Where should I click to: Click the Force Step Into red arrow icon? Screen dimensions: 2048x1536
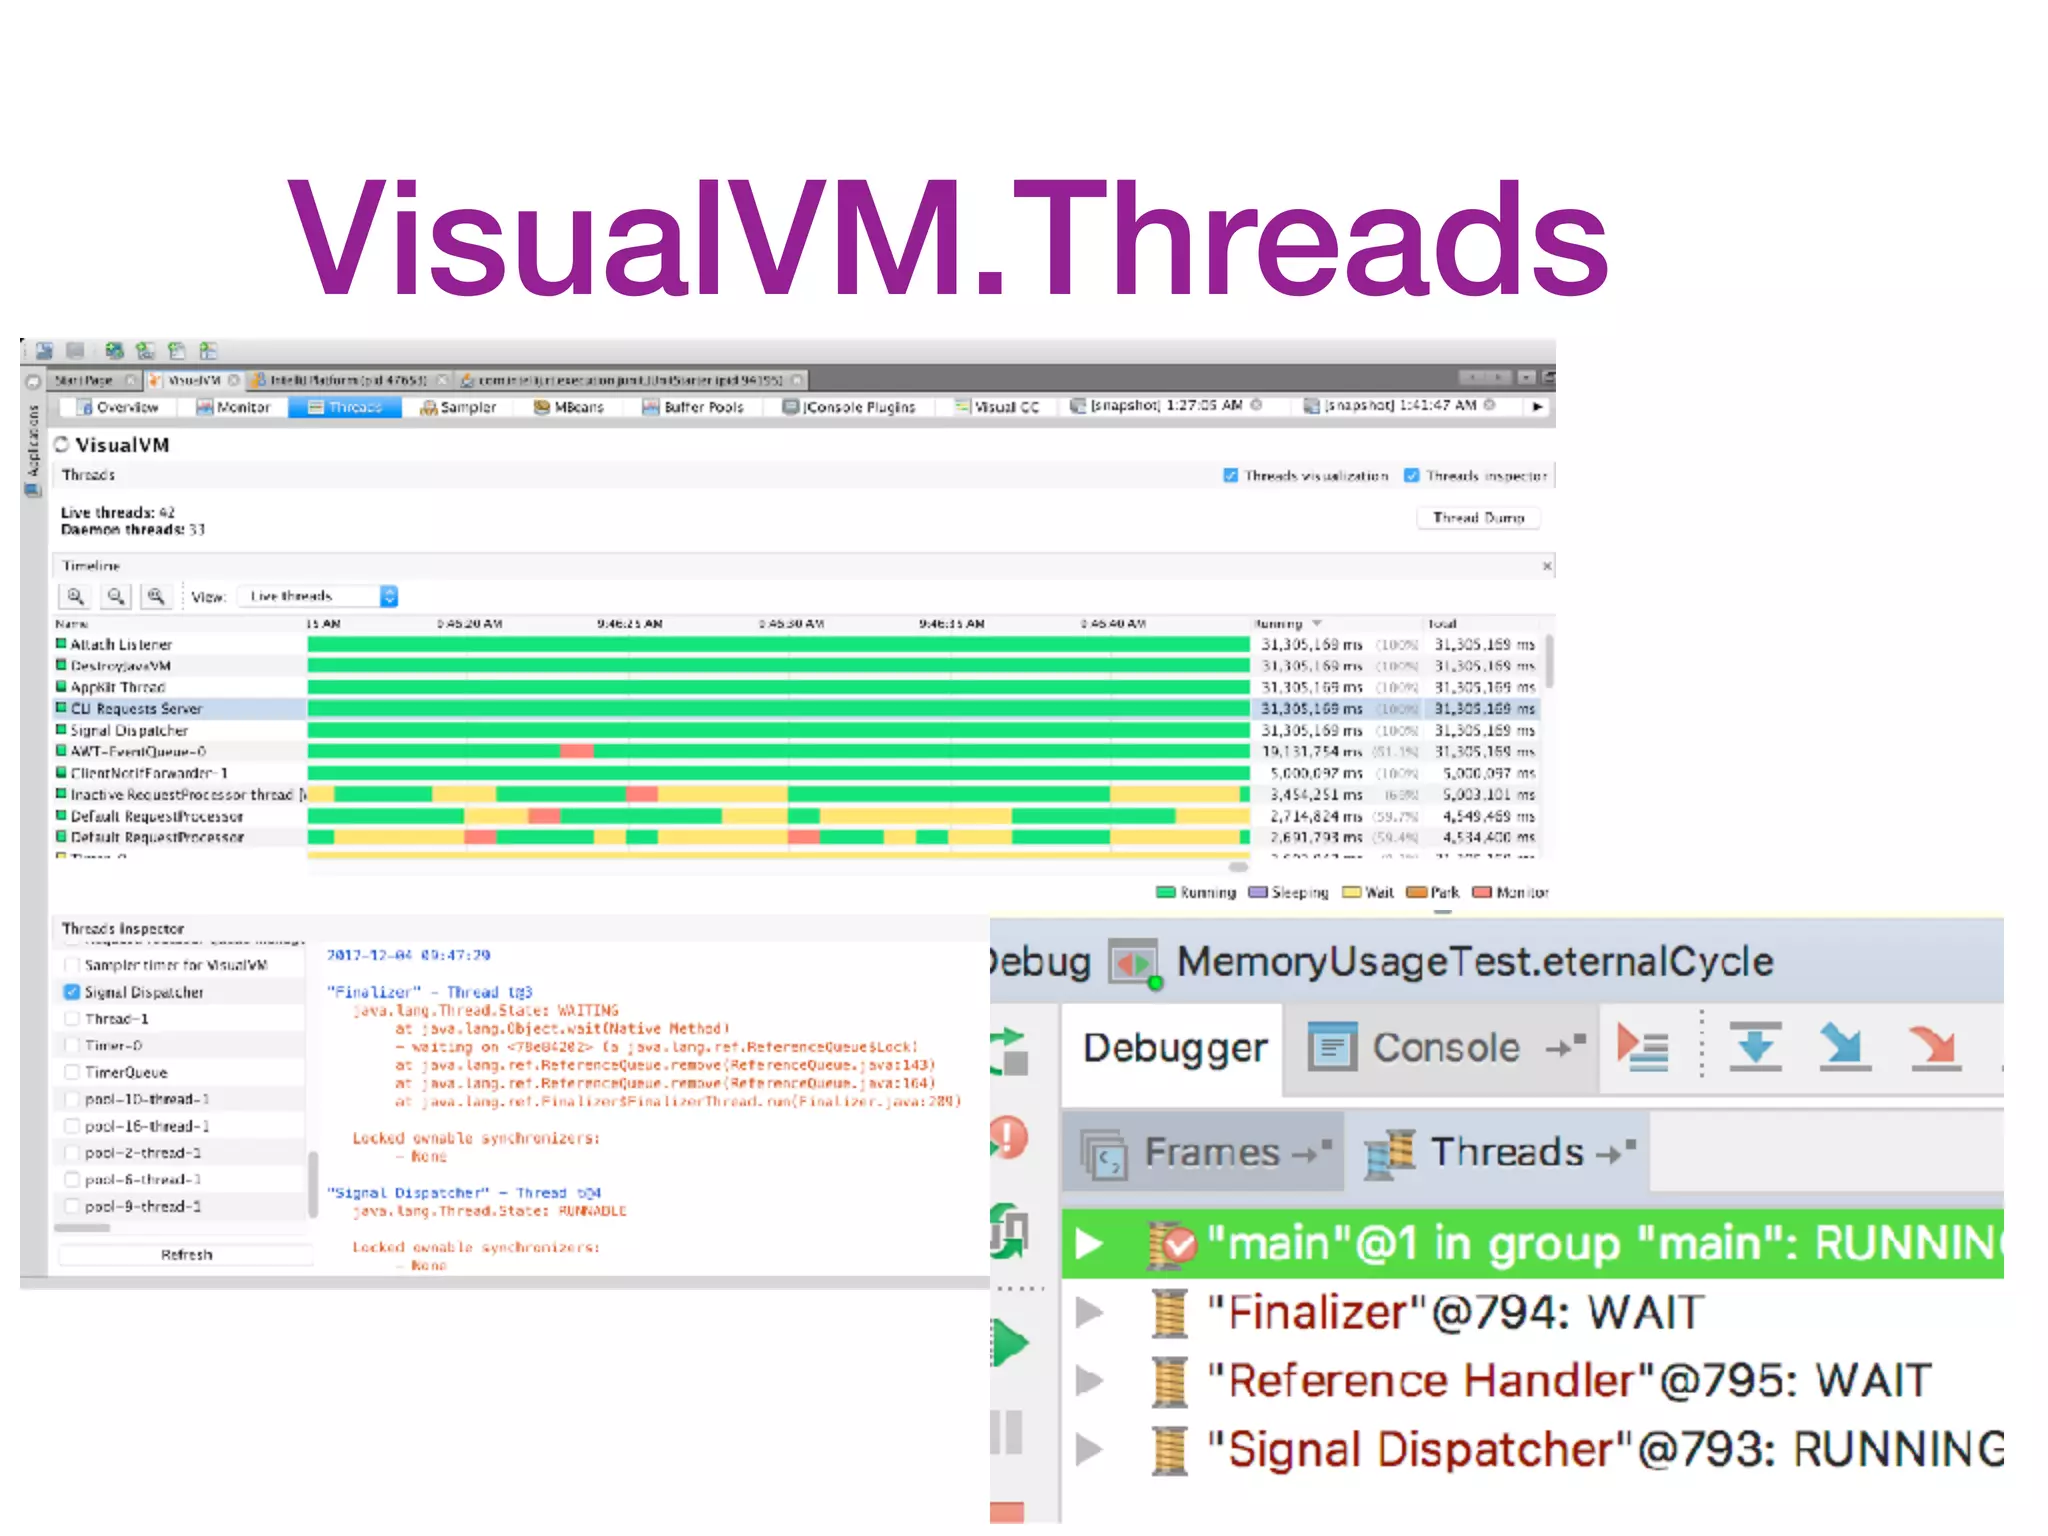pos(1935,1046)
